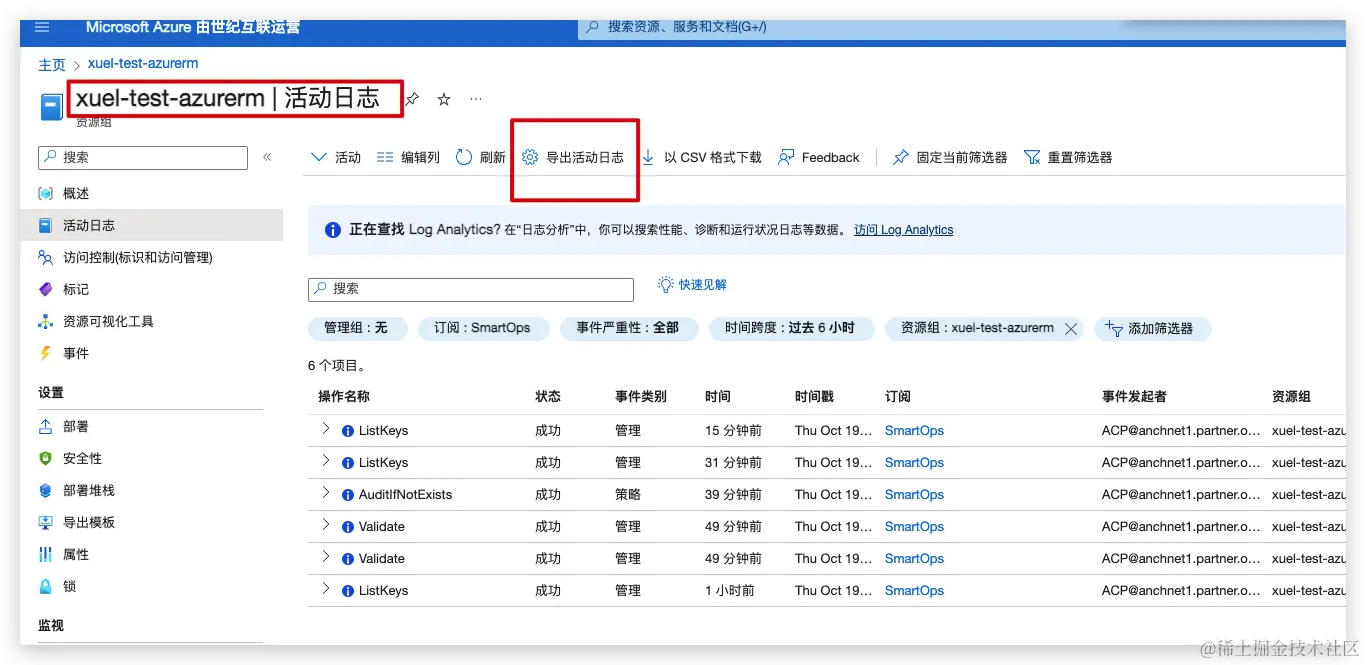Image resolution: width=1366 pixels, height=665 pixels.
Task: Click the activity log search field
Action: click(471, 289)
